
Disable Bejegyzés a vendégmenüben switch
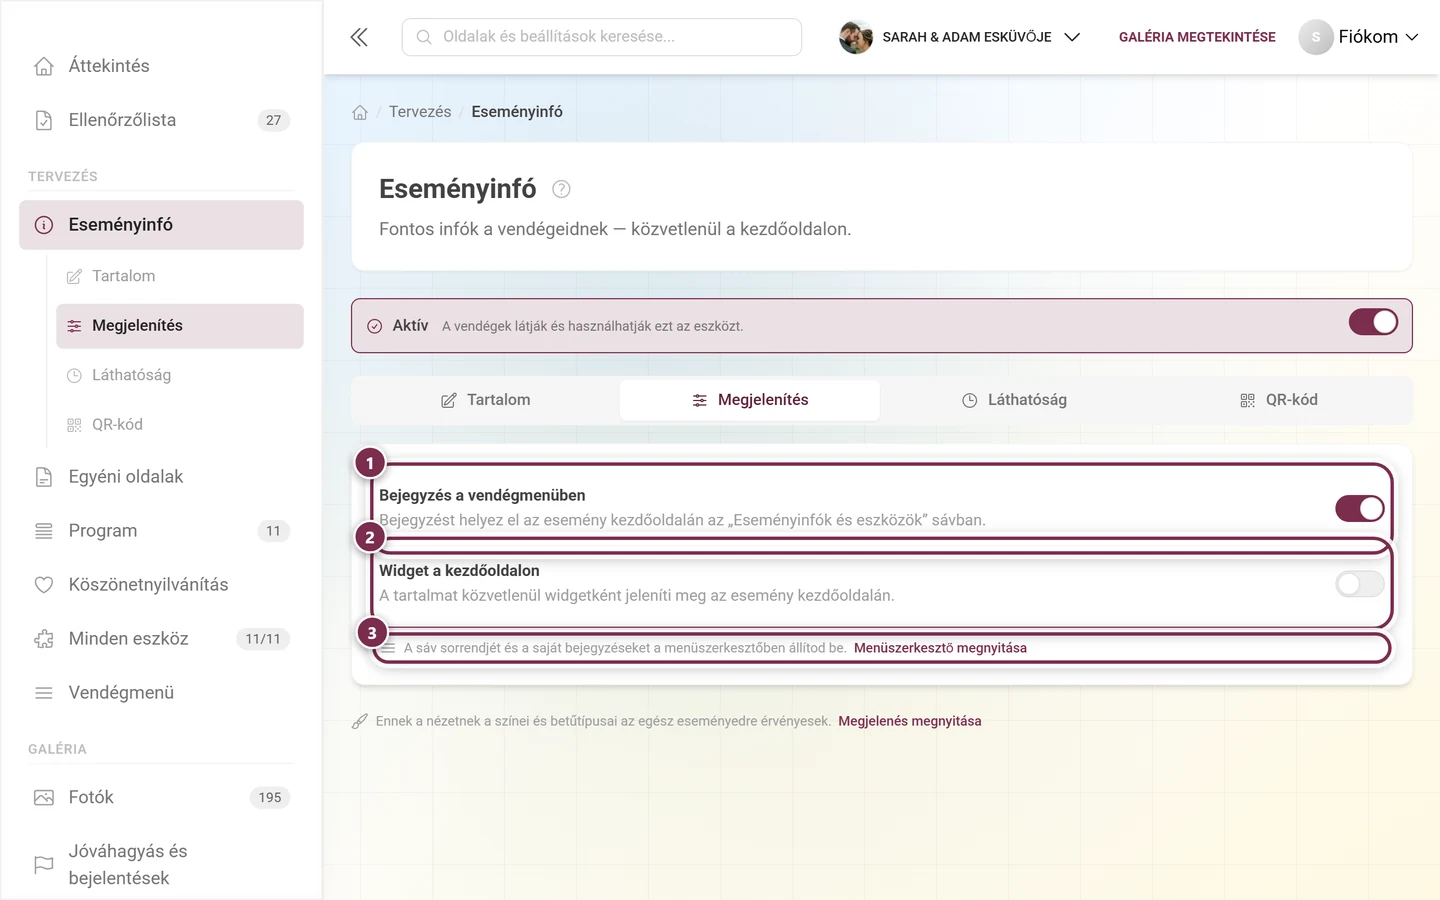click(x=1360, y=508)
